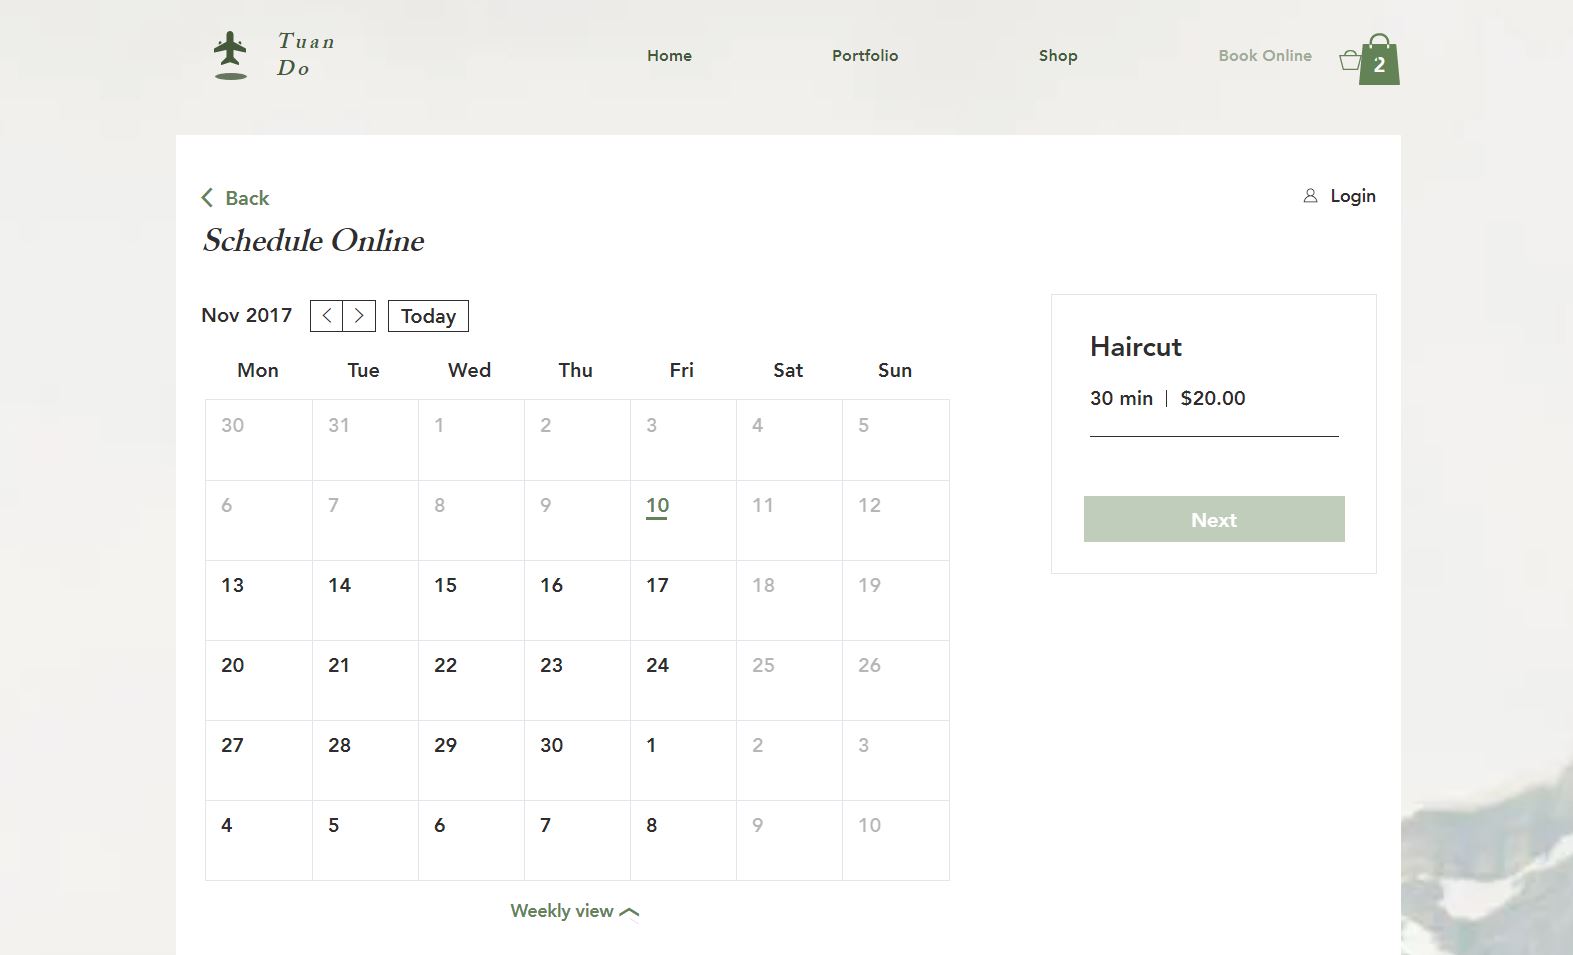Click the Tue column header
The image size is (1573, 955).
363,370
